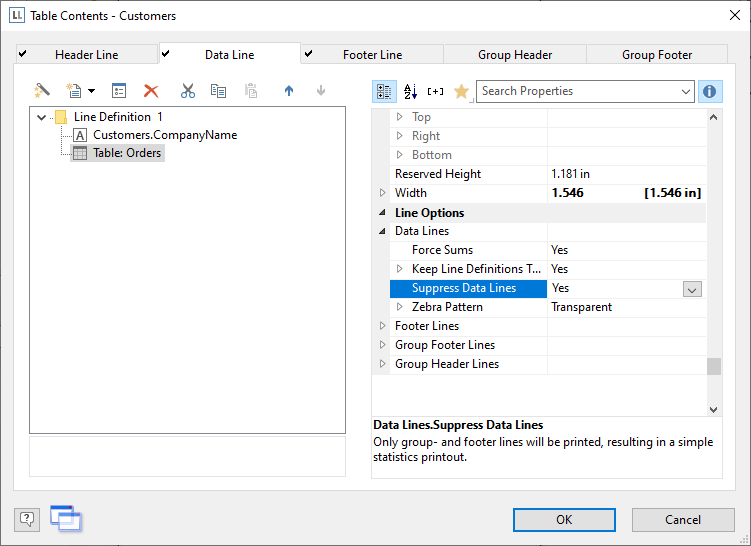Click the yellow star favorites icon
This screenshot has width=751, height=546.
coord(461,92)
